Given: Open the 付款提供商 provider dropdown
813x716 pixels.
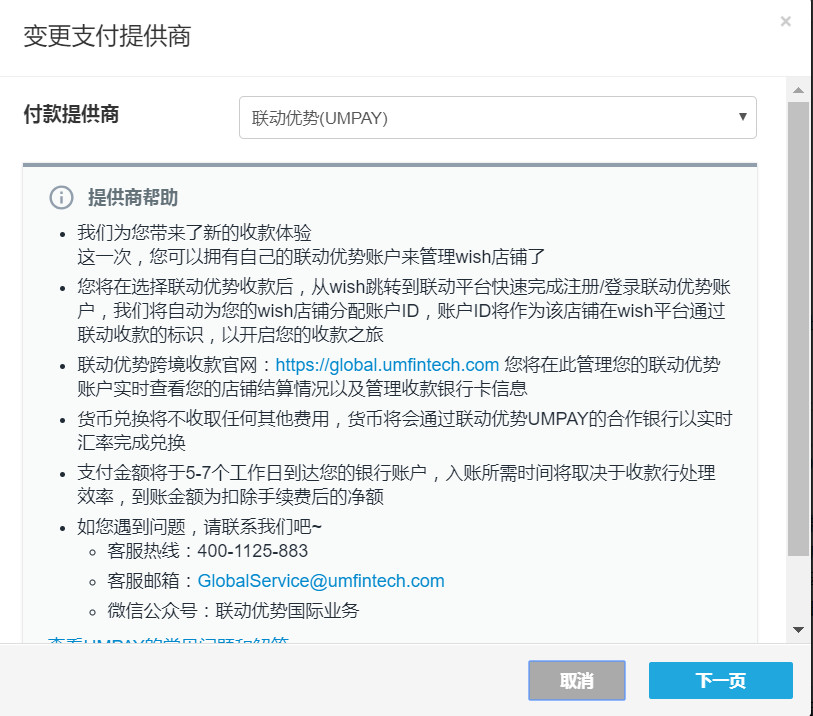Looking at the screenshot, I should [497, 117].
